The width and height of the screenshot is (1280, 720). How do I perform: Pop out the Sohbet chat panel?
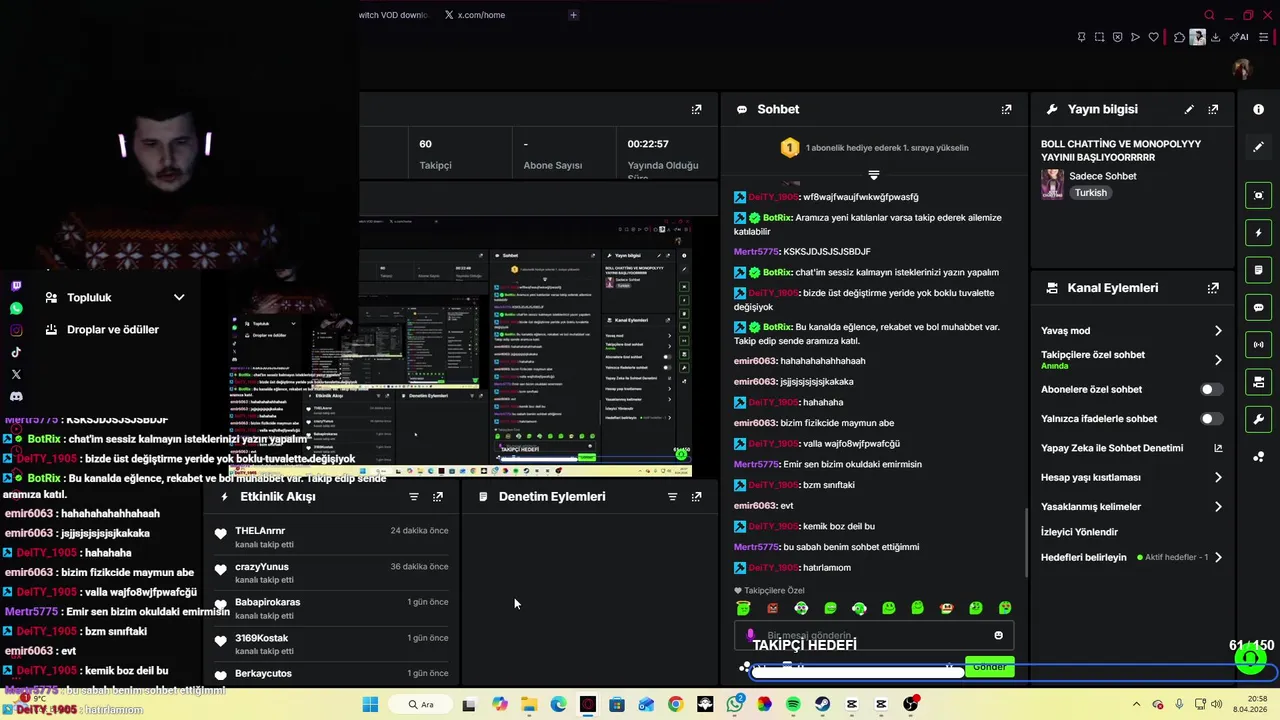pos(1006,109)
